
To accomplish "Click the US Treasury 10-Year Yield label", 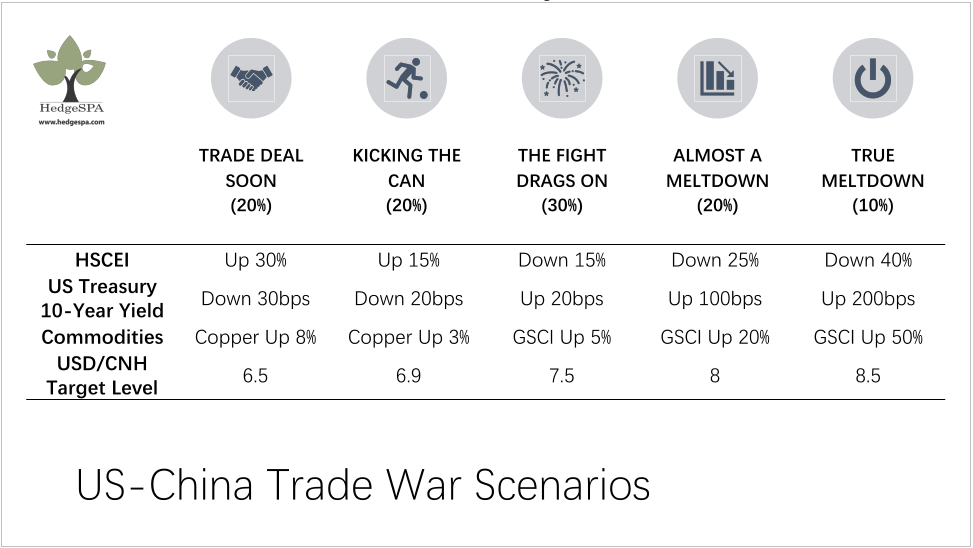I will [102, 299].
